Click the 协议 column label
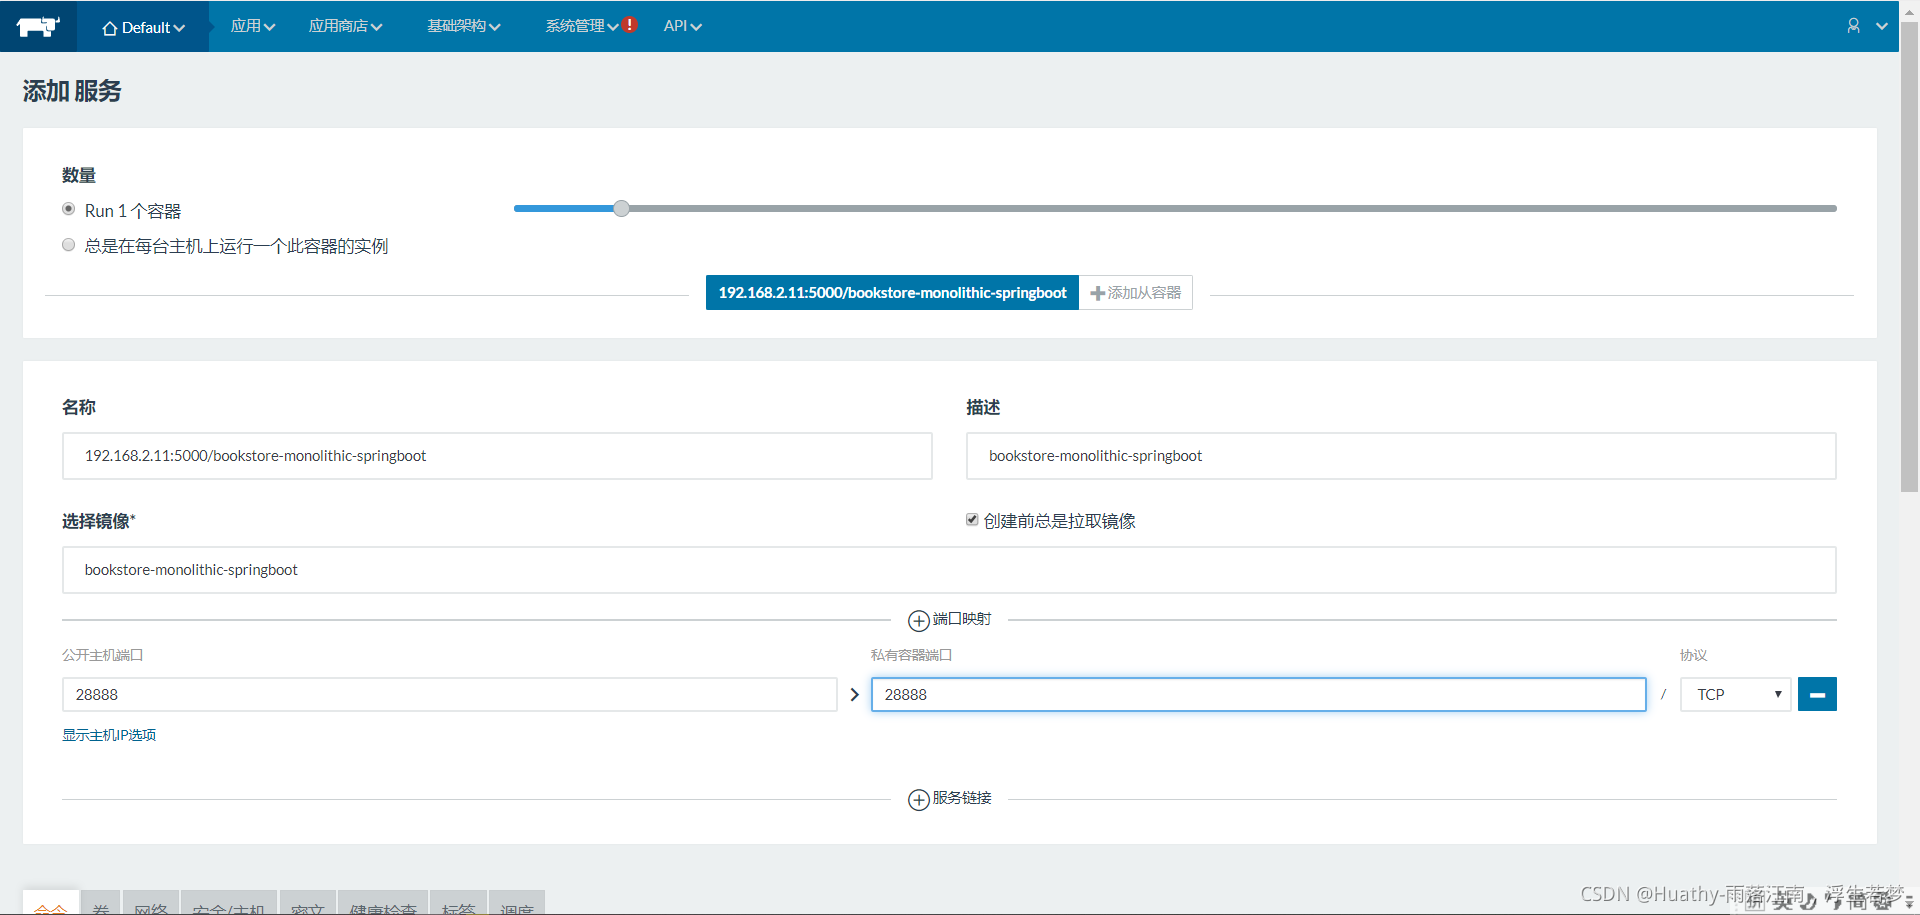Screen dimensions: 1920x915 tap(1693, 655)
